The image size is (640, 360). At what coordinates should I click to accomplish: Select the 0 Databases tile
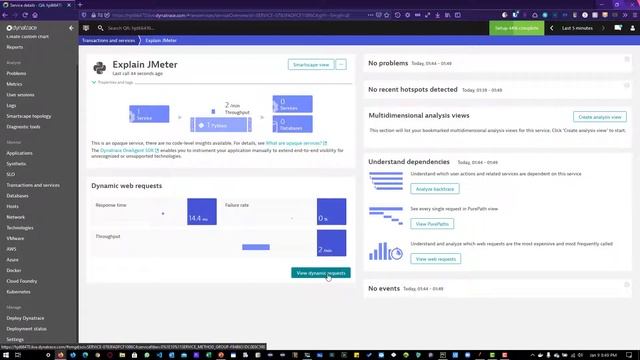click(x=293, y=124)
